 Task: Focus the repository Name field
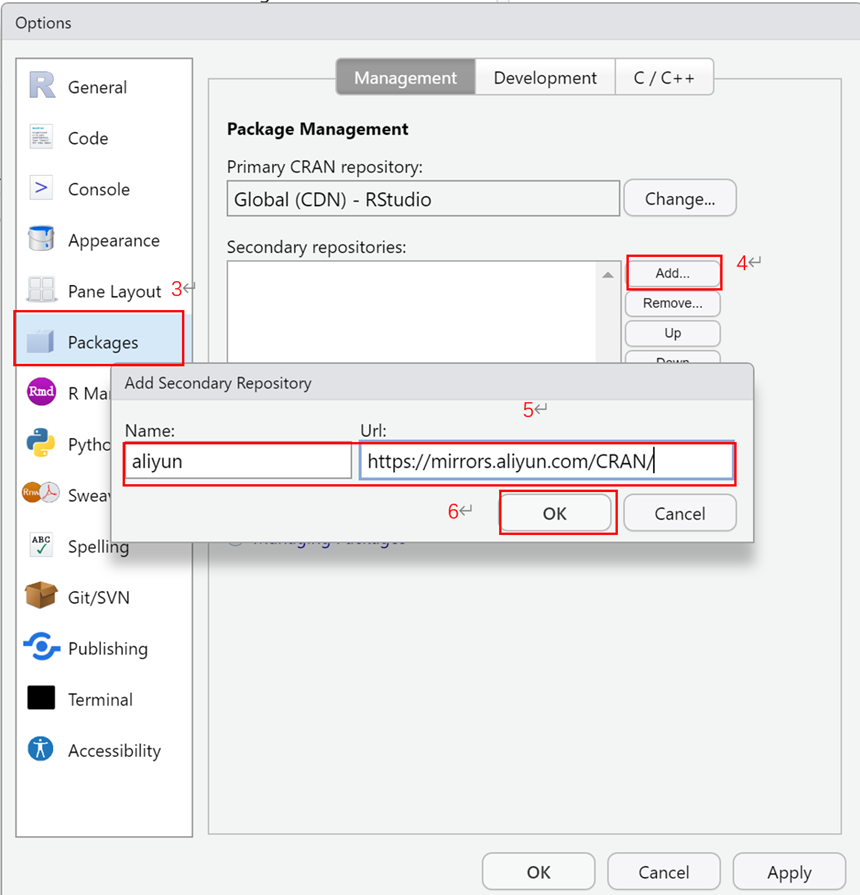[238, 461]
